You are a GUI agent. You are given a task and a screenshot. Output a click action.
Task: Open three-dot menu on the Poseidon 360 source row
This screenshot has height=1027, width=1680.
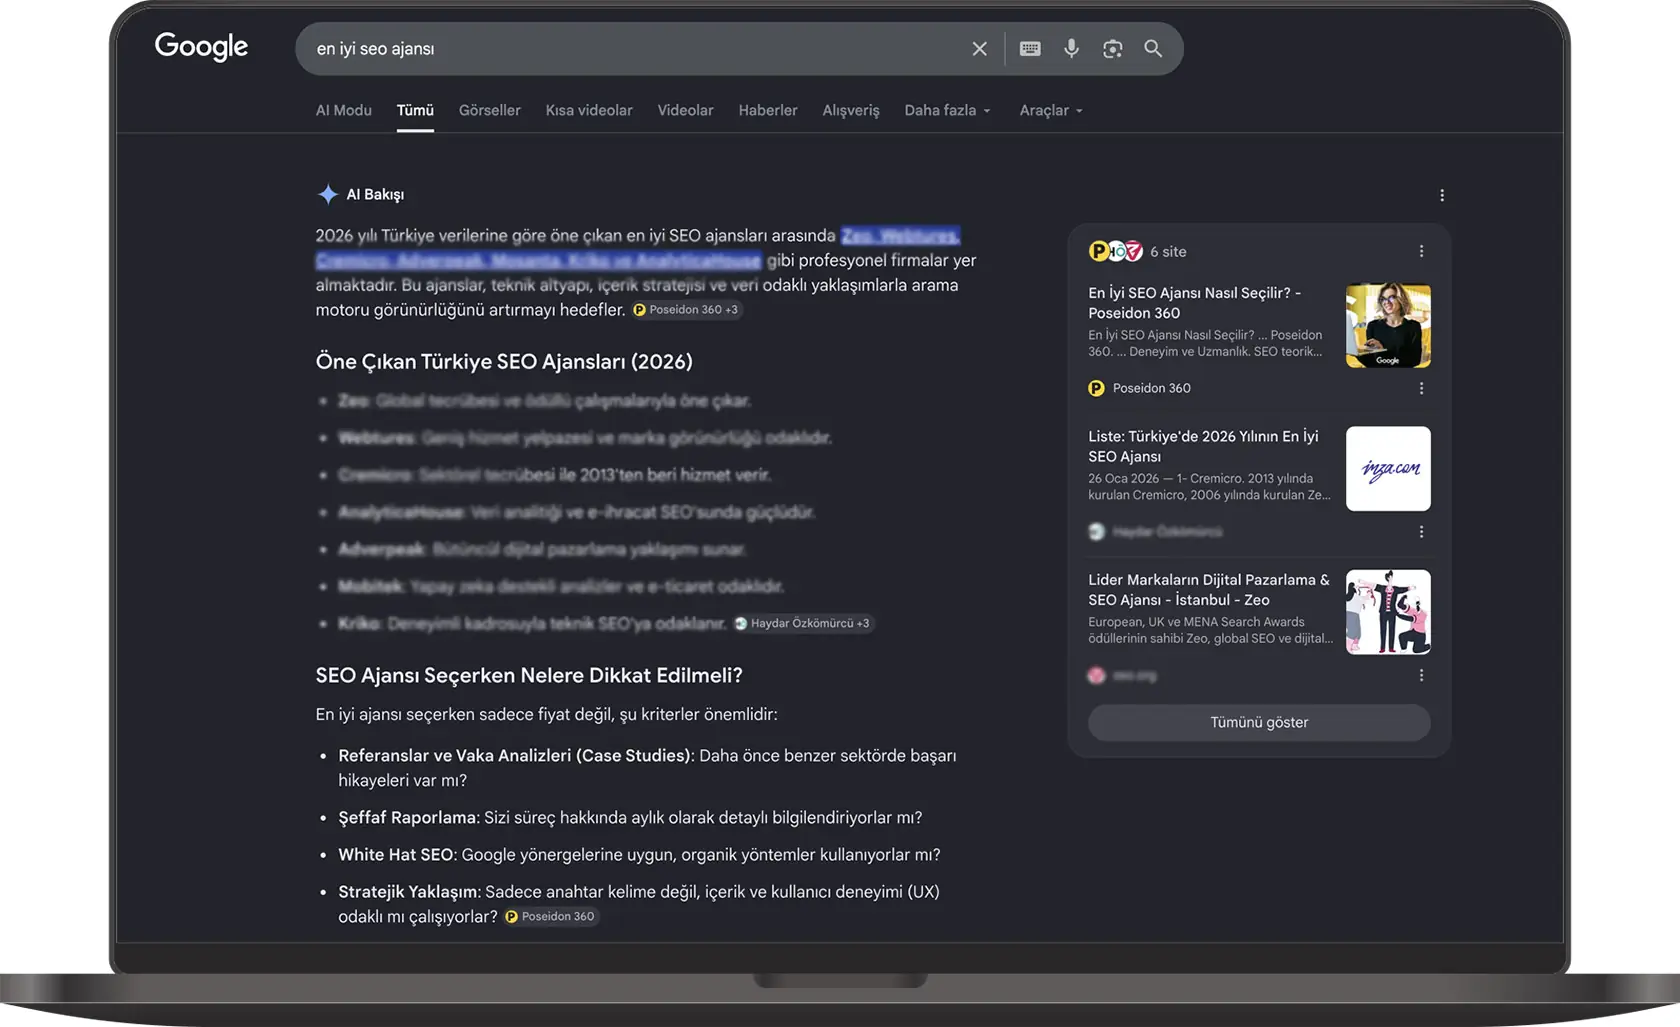[x=1421, y=388]
